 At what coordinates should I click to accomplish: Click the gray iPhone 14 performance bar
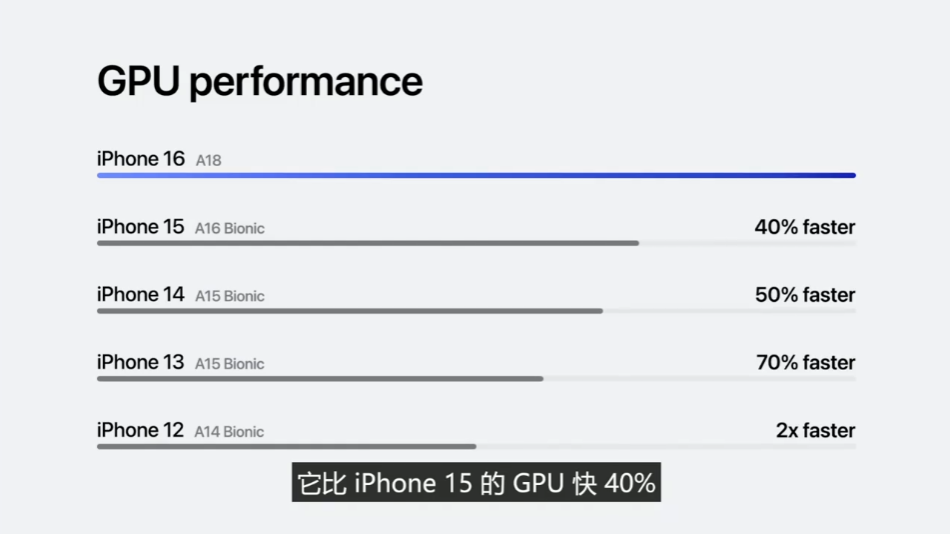[349, 311]
